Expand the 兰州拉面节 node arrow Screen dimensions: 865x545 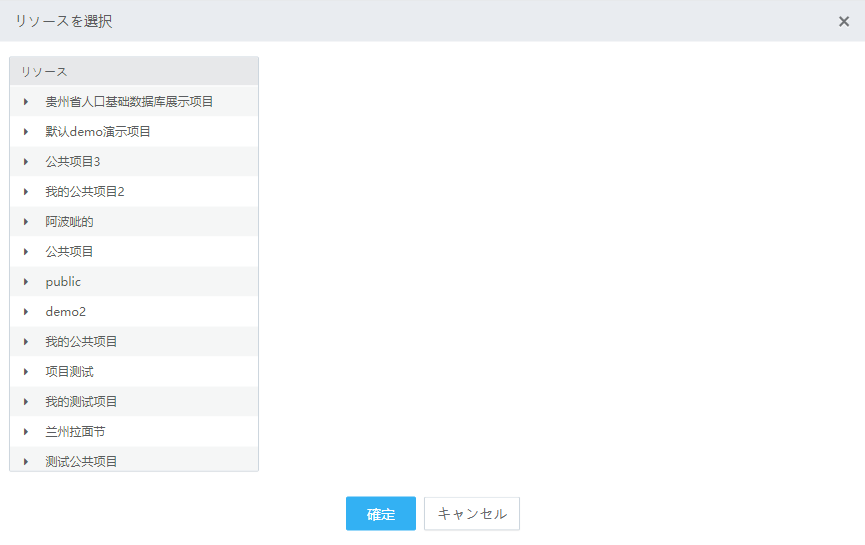click(26, 432)
